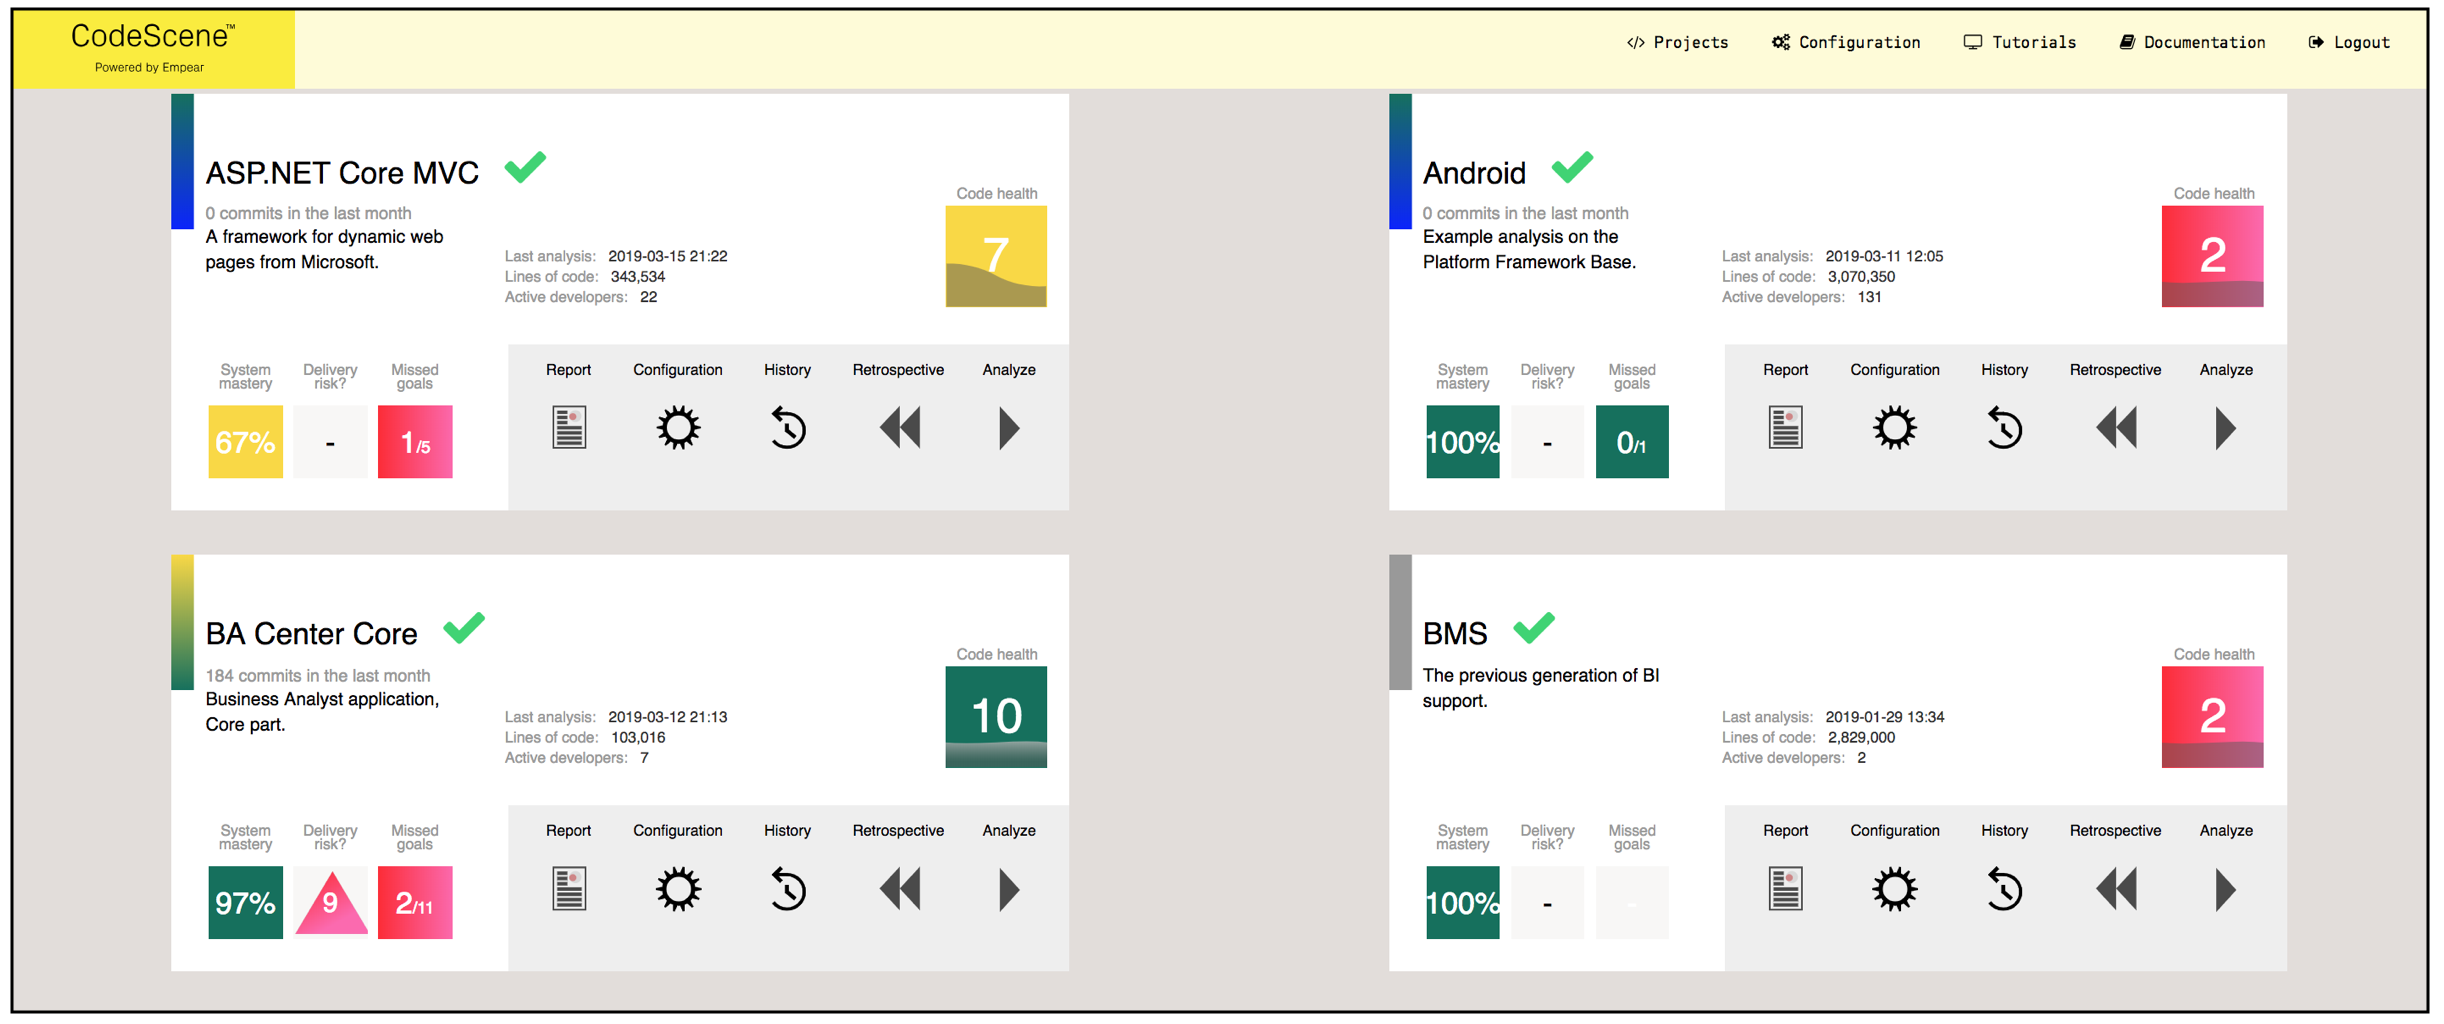Click BMS 100% system mastery tile
The image size is (2444, 1024).
[x=1462, y=902]
